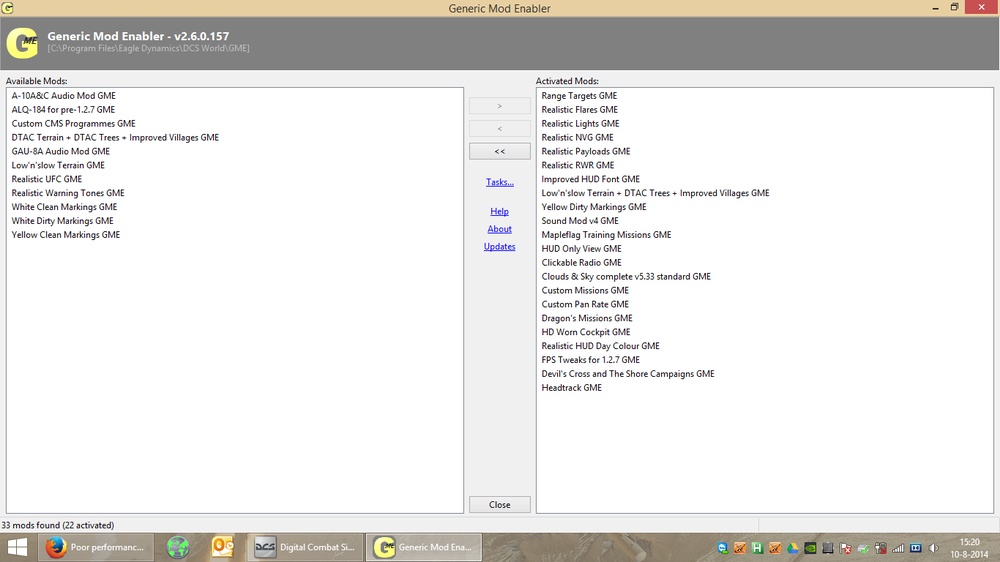Click the title bar application icon
The width and height of the screenshot is (1000, 562).
(x=8, y=8)
